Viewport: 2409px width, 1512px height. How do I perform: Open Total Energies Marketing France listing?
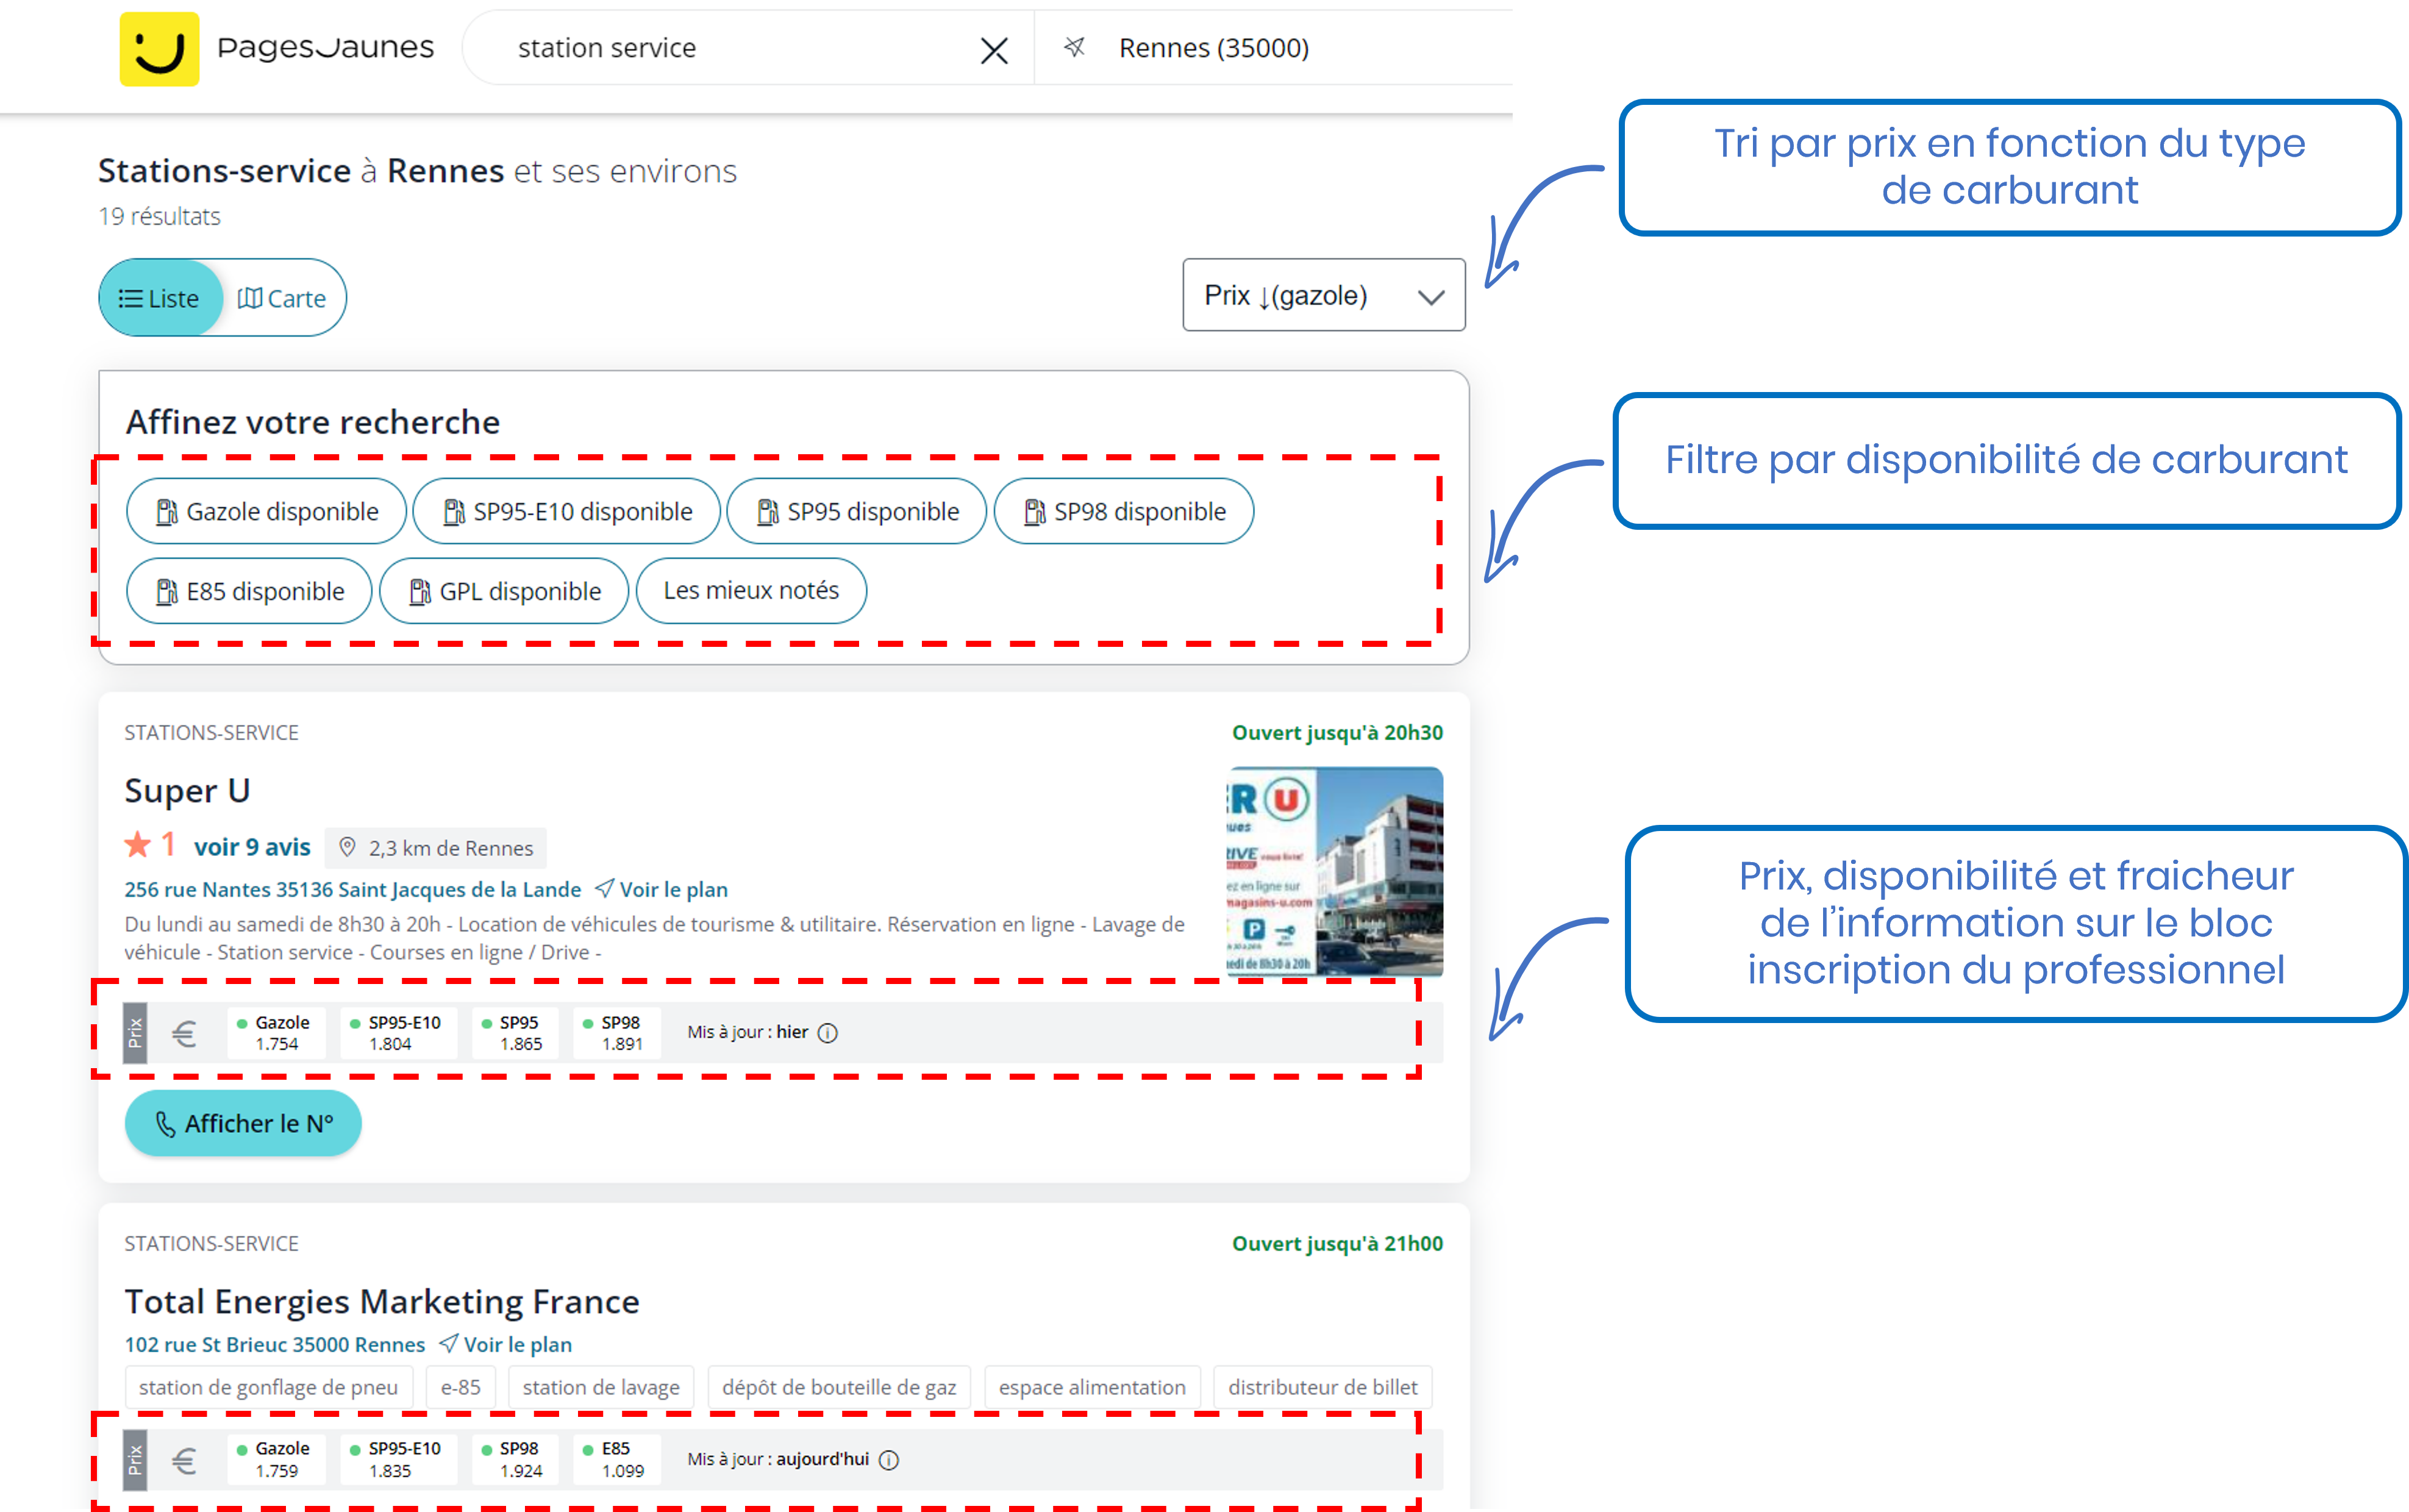click(382, 1301)
